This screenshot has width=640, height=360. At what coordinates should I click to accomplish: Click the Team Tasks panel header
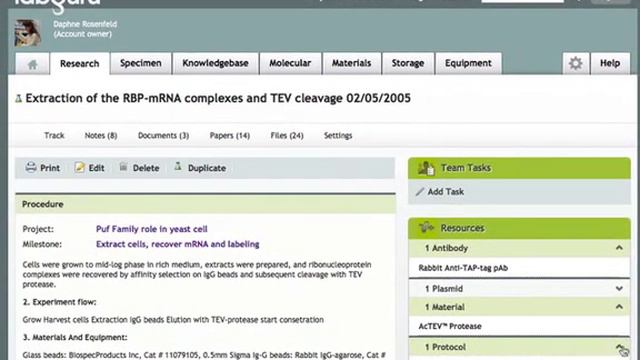click(519, 168)
